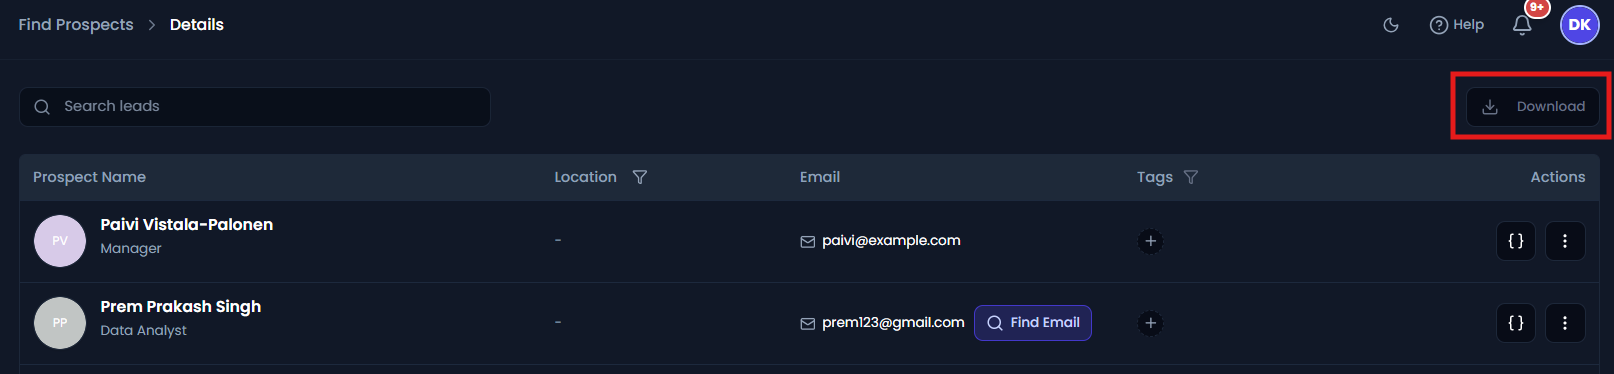This screenshot has height=374, width=1614.
Task: Select the Prem Prakash Singh name
Action: [x=181, y=307]
